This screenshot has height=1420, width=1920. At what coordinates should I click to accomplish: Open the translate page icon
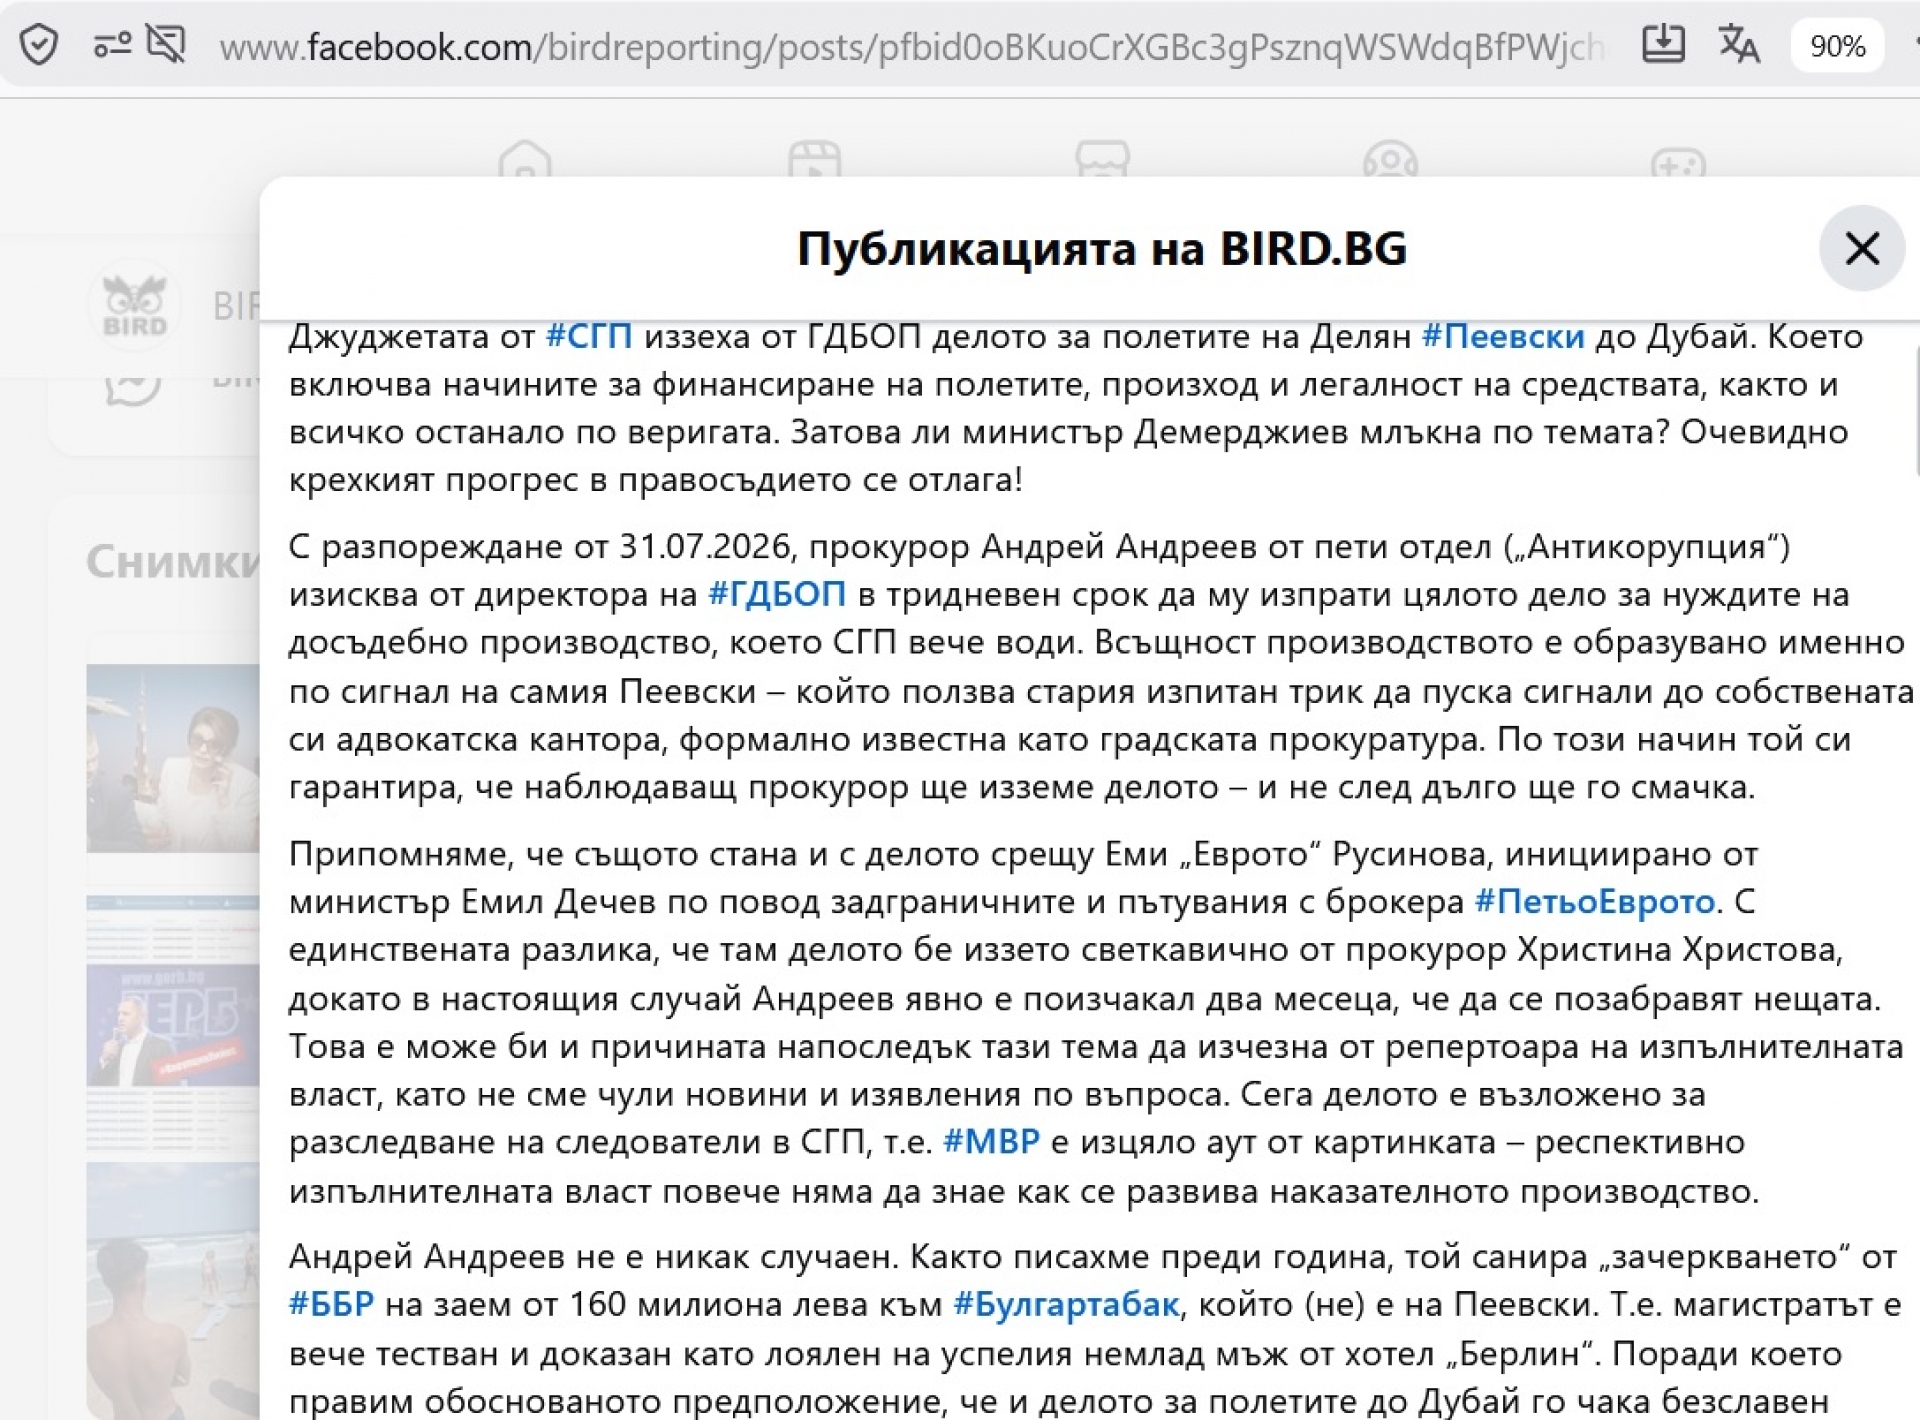click(1739, 45)
